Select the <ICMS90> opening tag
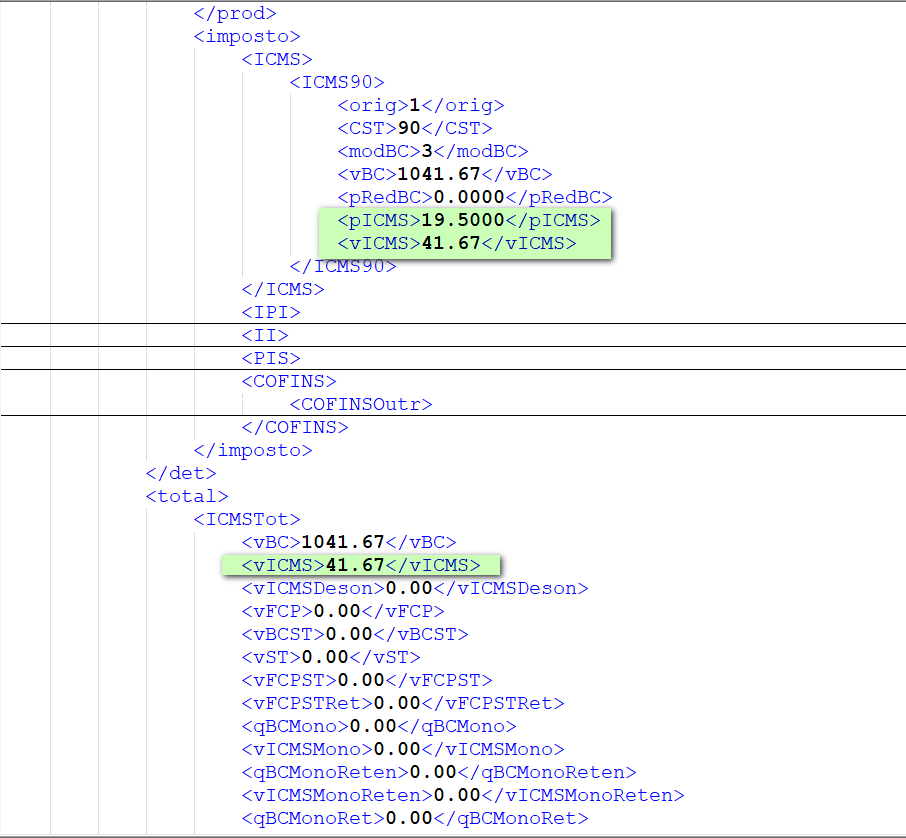The height and width of the screenshot is (838, 906). coord(337,82)
